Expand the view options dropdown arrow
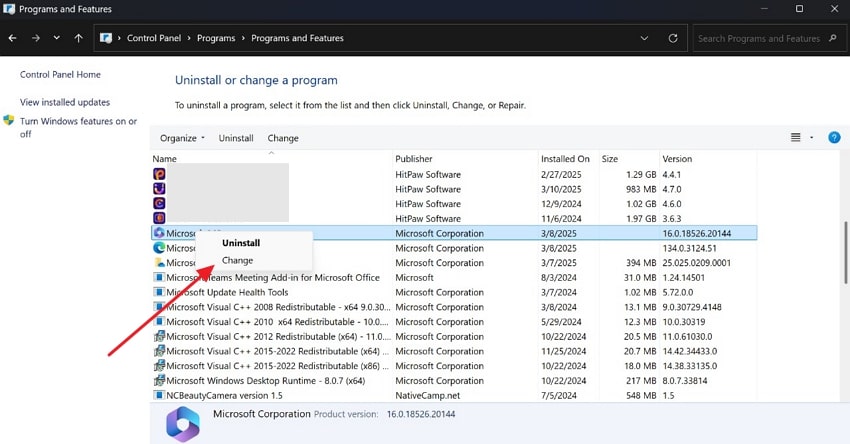 pos(812,137)
